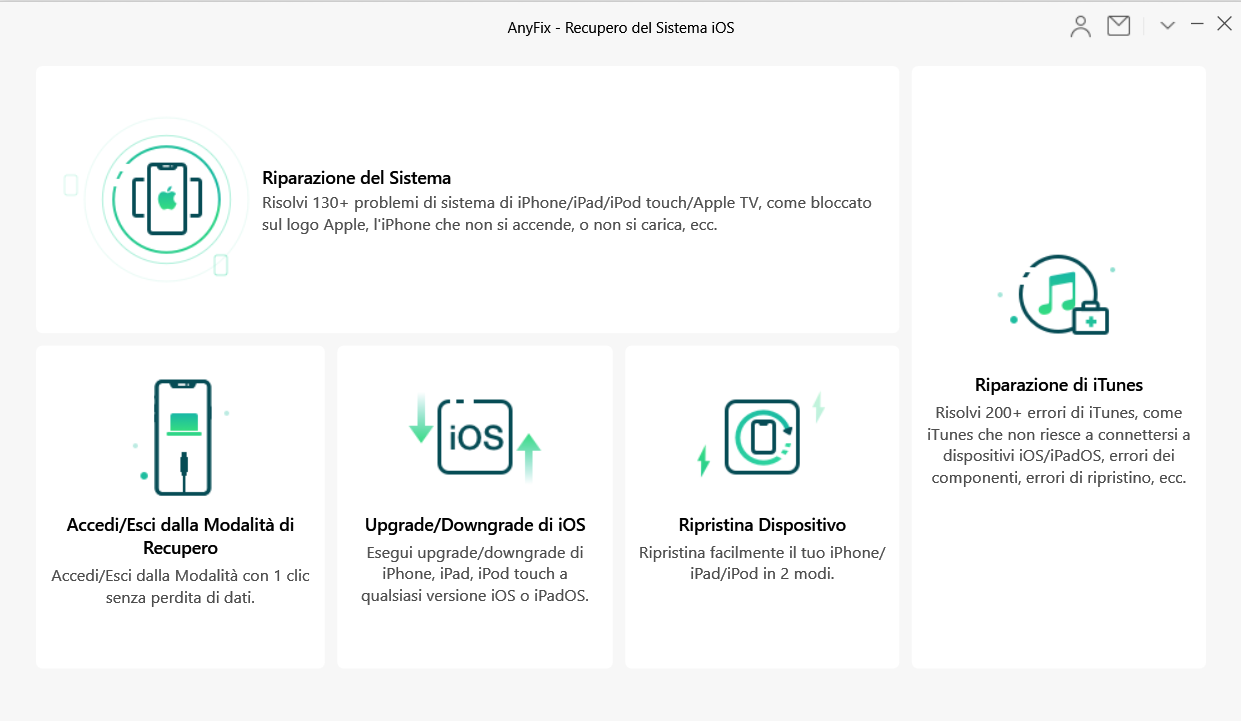
Task: Click the iOS upgrade/downgrade arrows icon
Action: 475,437
